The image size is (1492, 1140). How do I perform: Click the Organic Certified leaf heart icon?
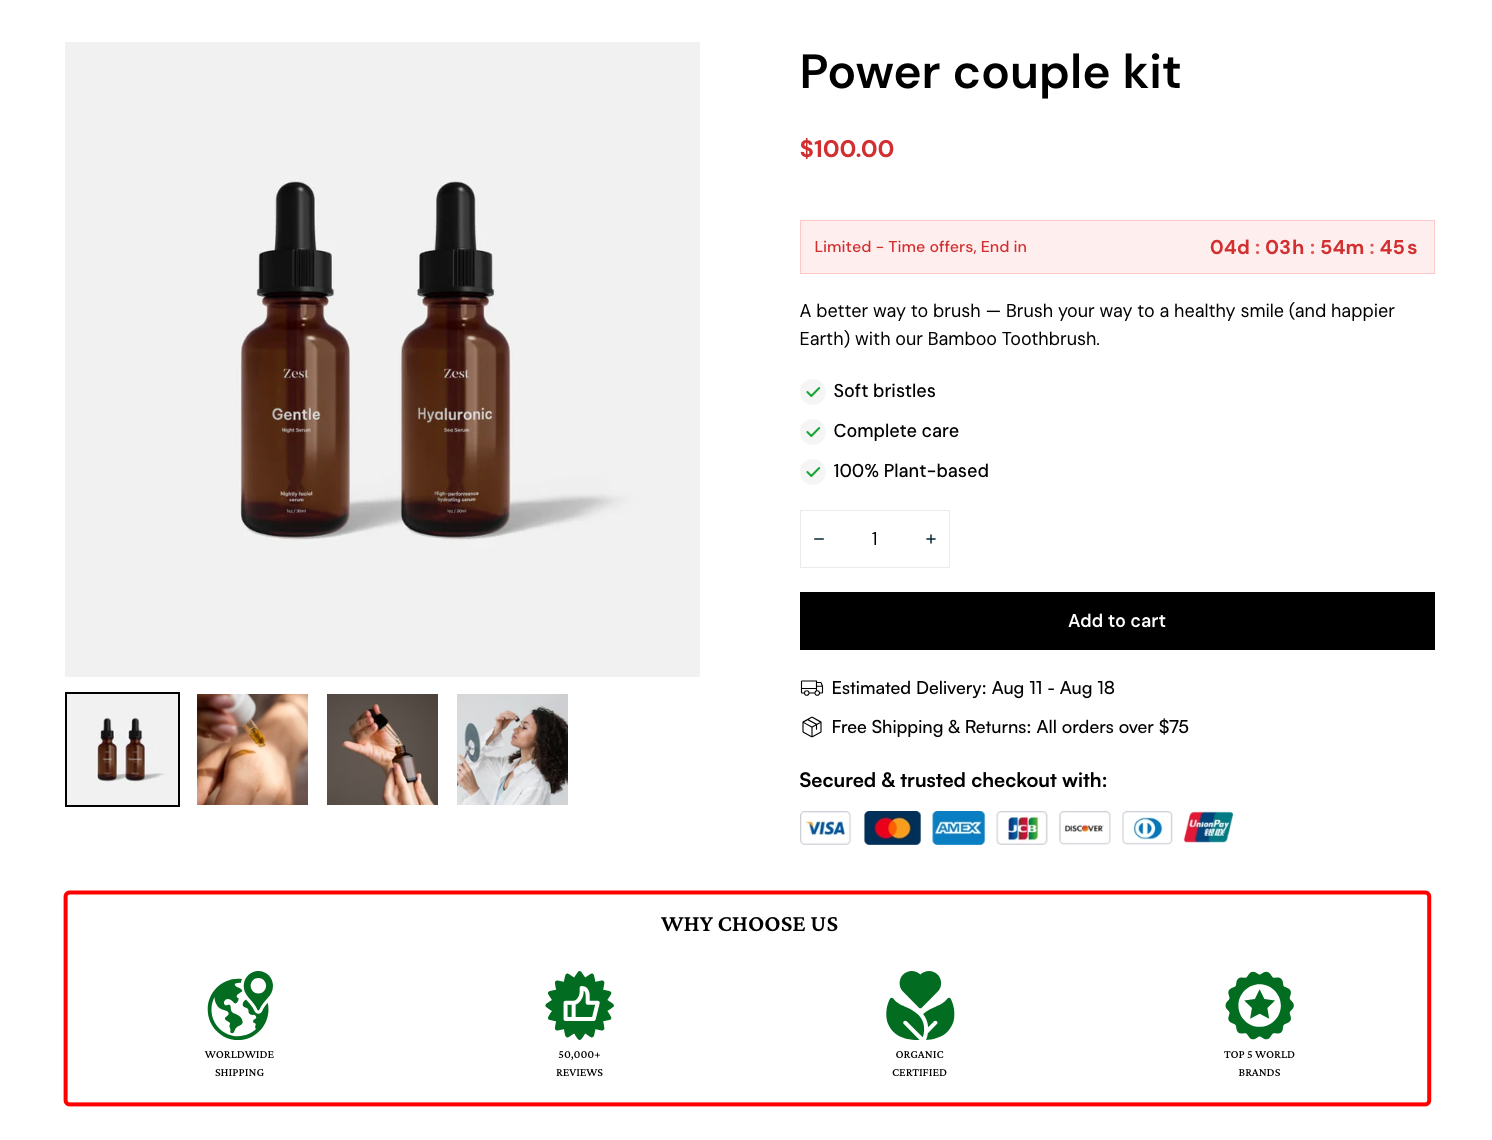(920, 1005)
